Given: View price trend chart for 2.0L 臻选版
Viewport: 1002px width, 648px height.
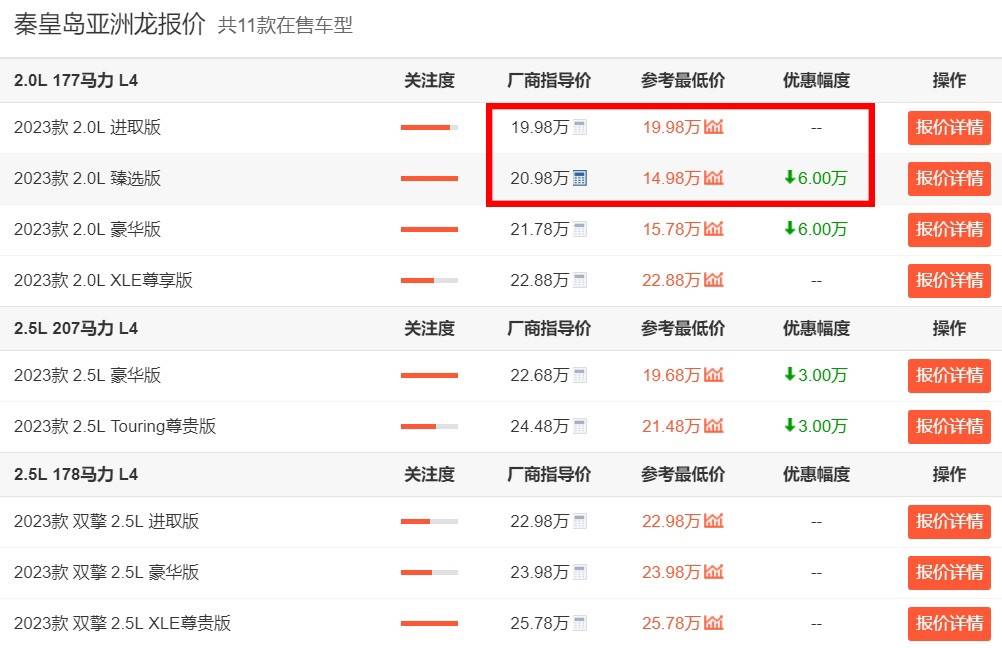Looking at the screenshot, I should (714, 178).
